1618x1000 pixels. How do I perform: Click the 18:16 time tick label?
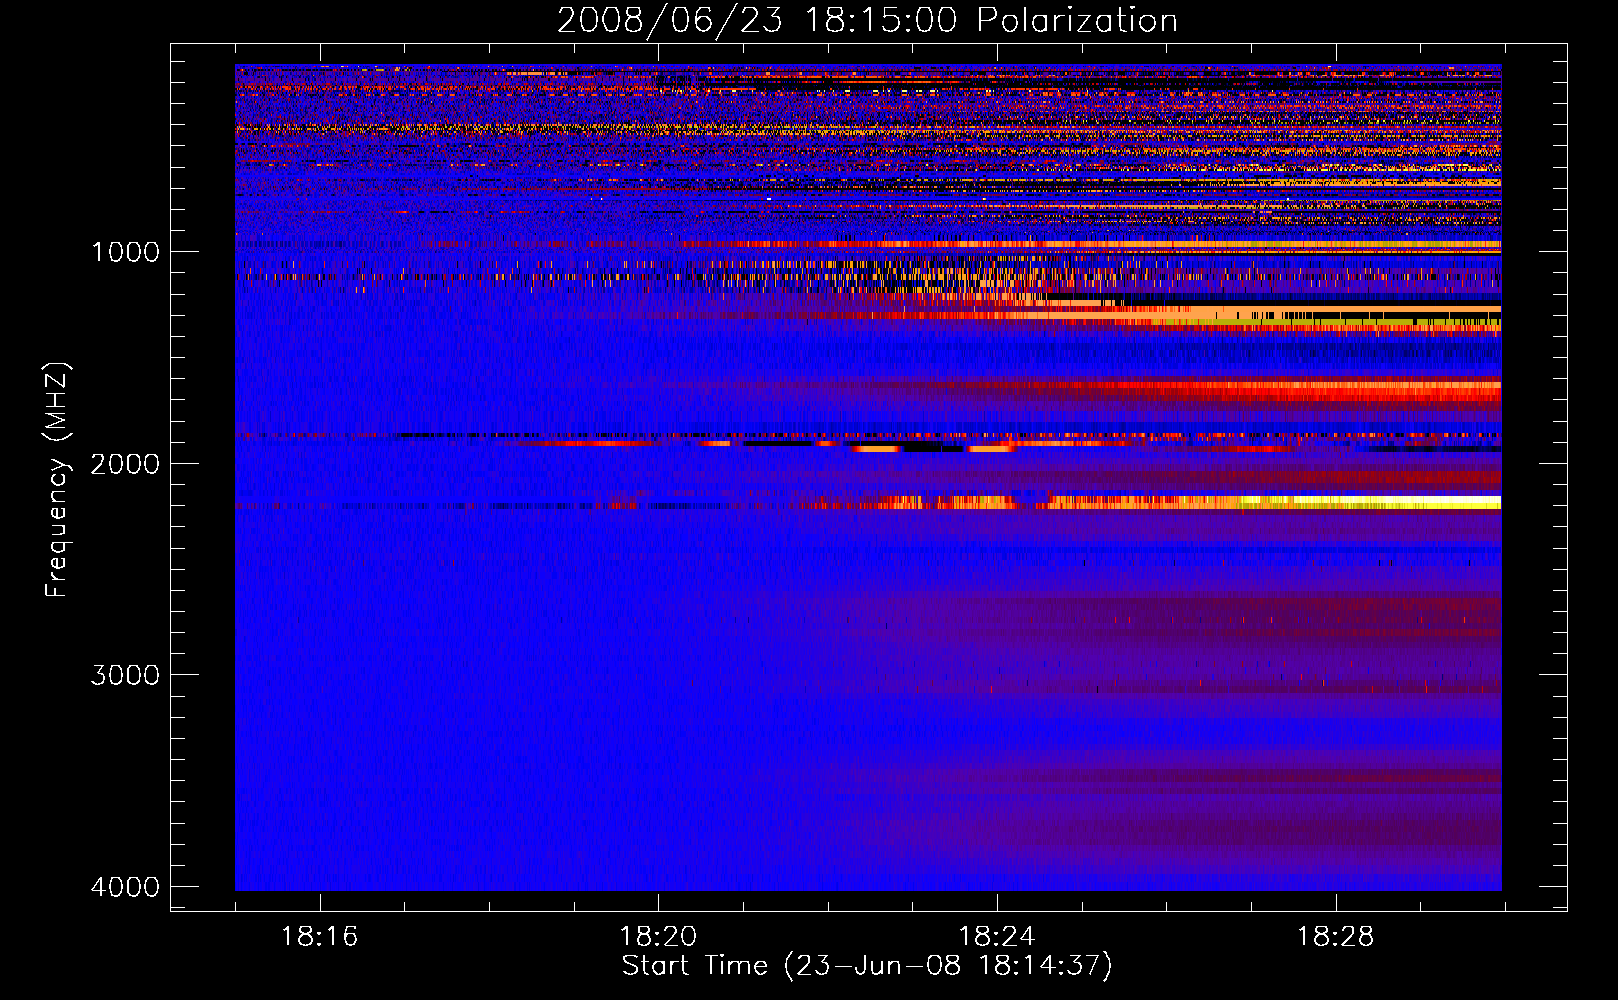(x=319, y=937)
